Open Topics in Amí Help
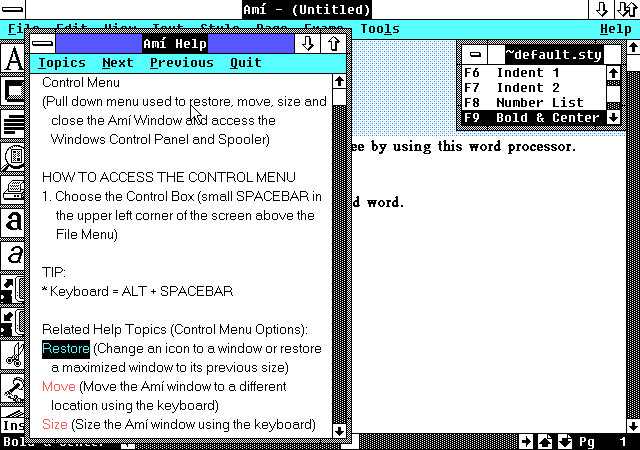Image resolution: width=640 pixels, height=450 pixels. (x=62, y=63)
